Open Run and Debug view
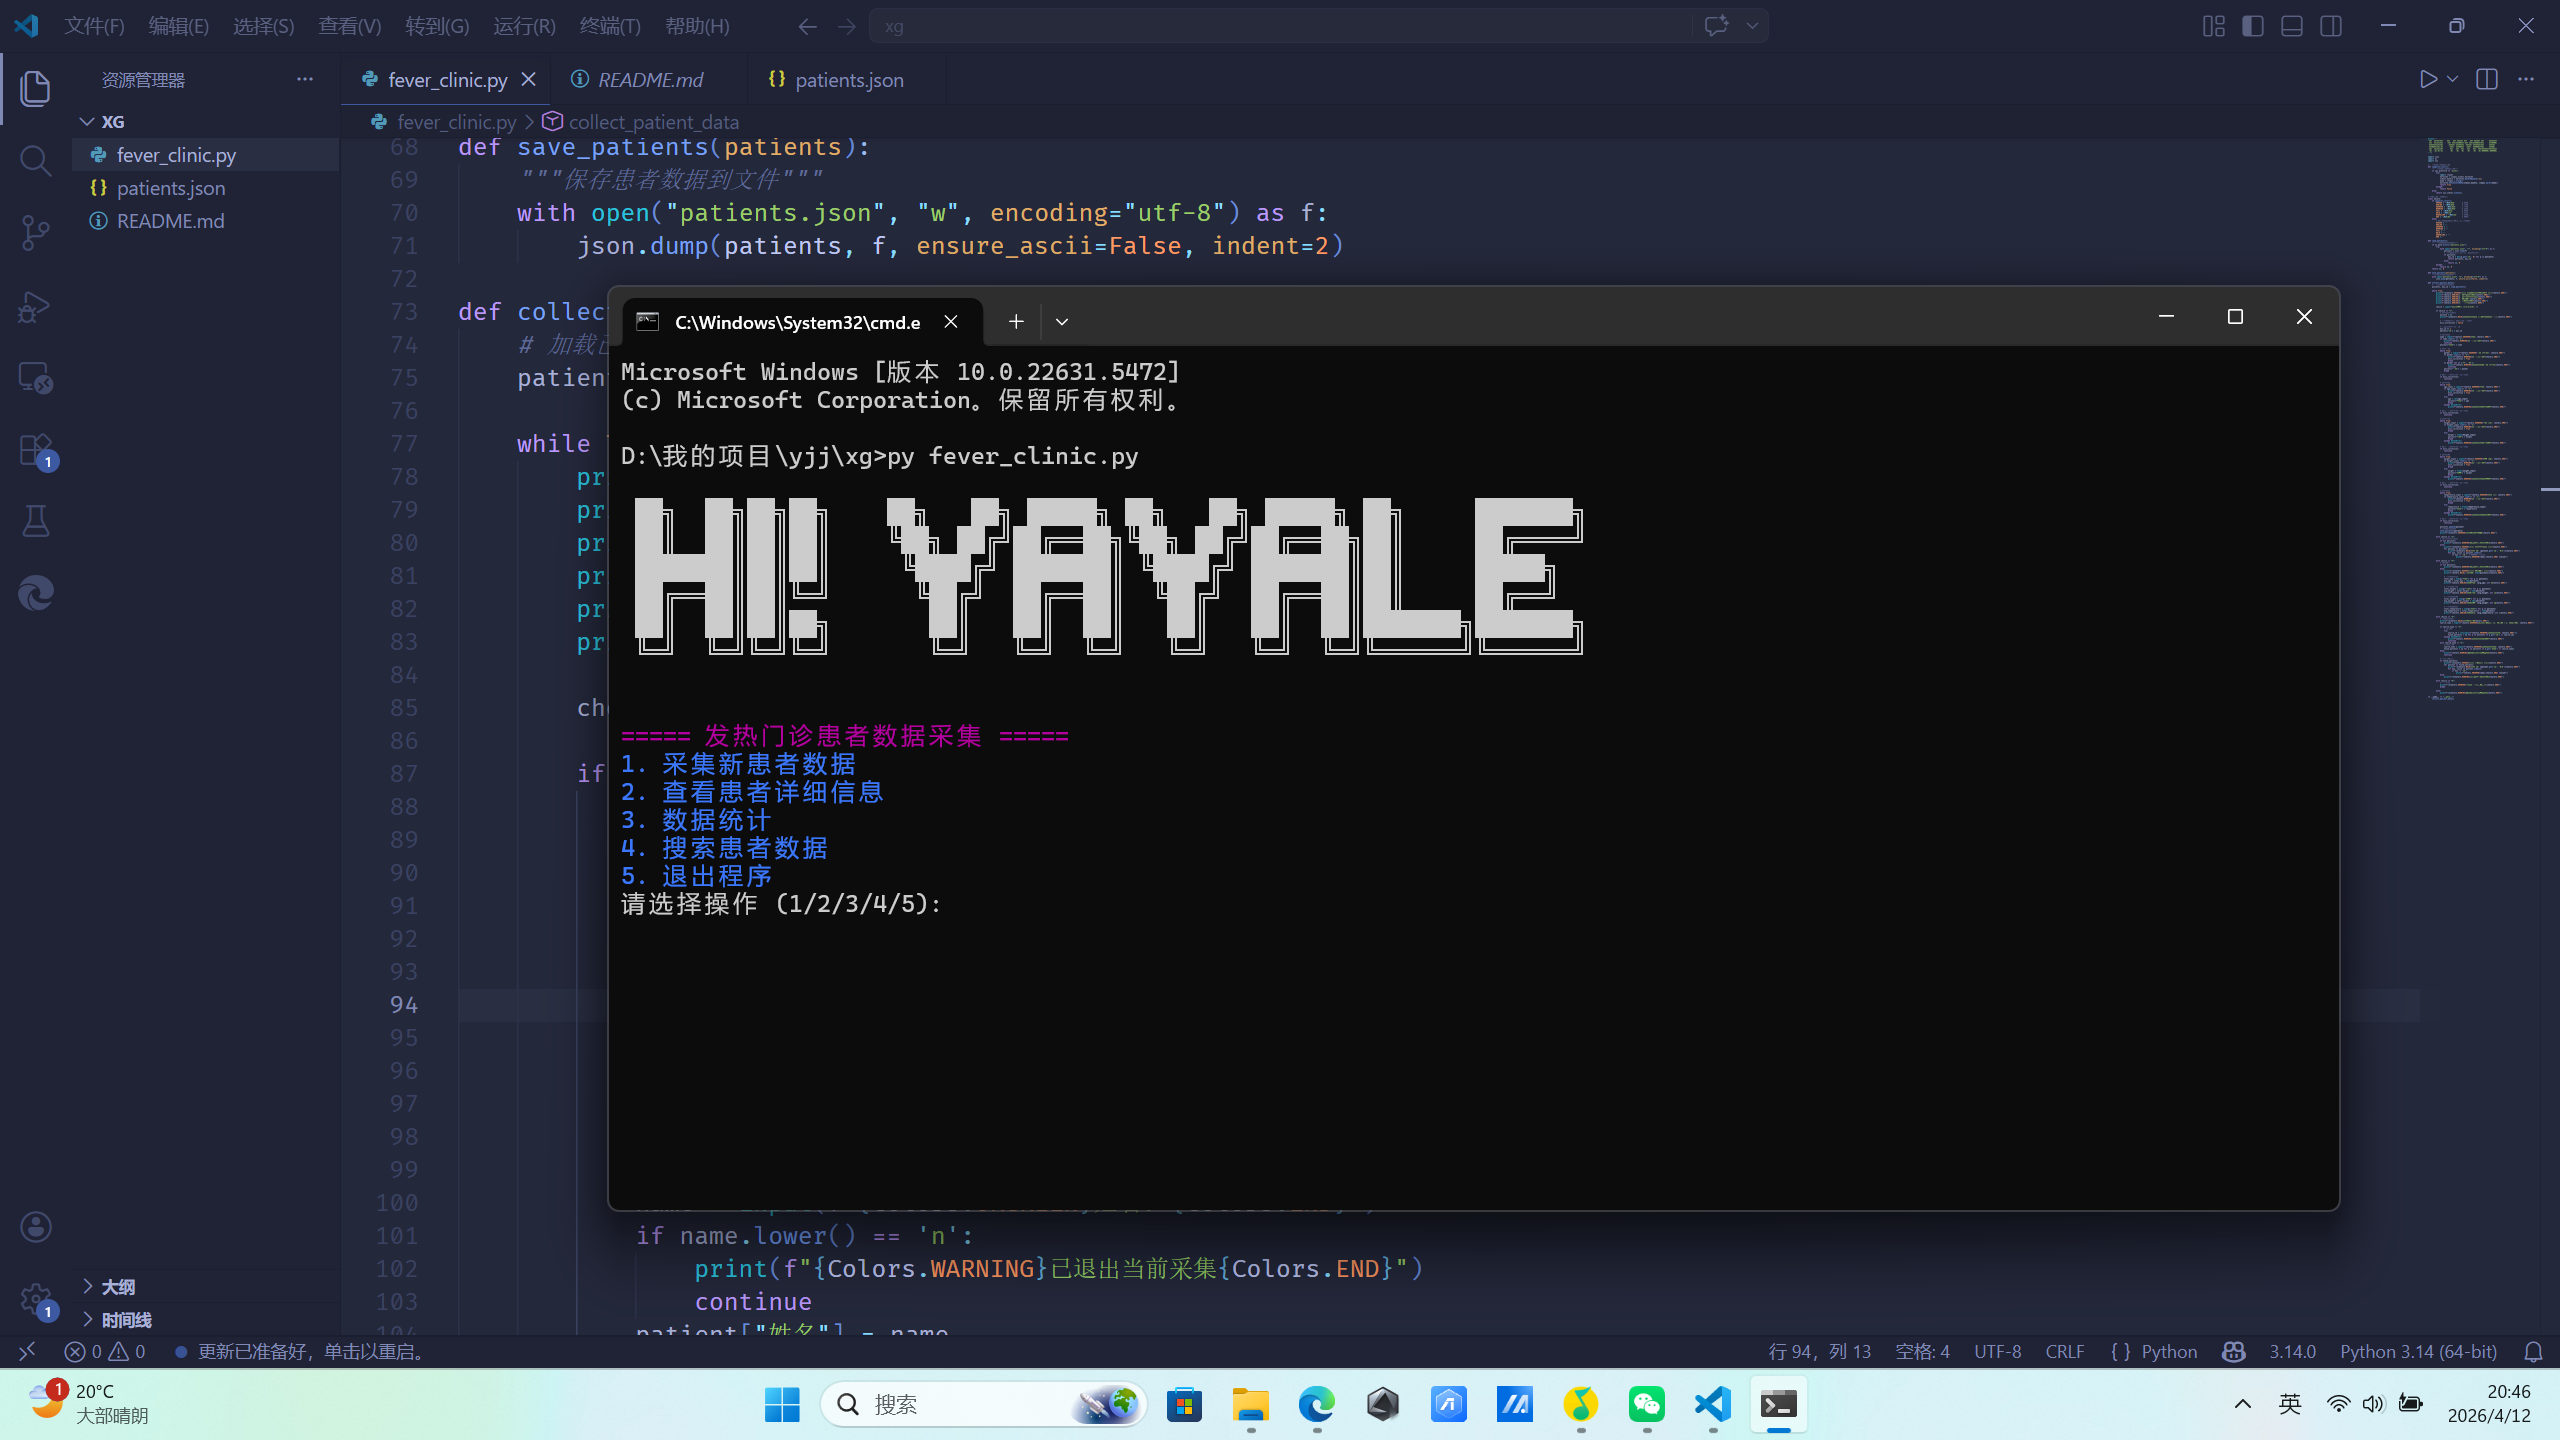Screen dimensions: 2560x1440 [35, 306]
